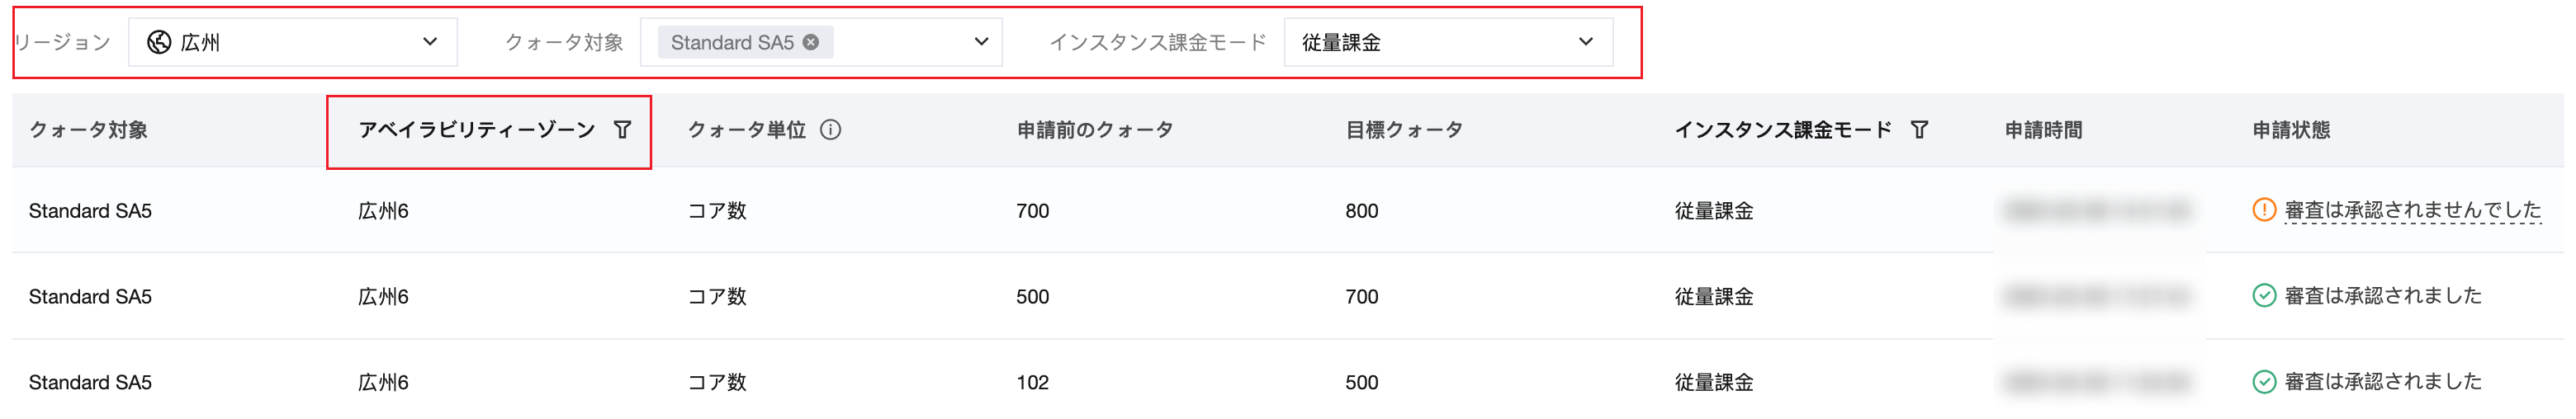Screen dimensions: 2576x419
Task: Click the approved checkmark icon in third row
Action: pos(2263,382)
